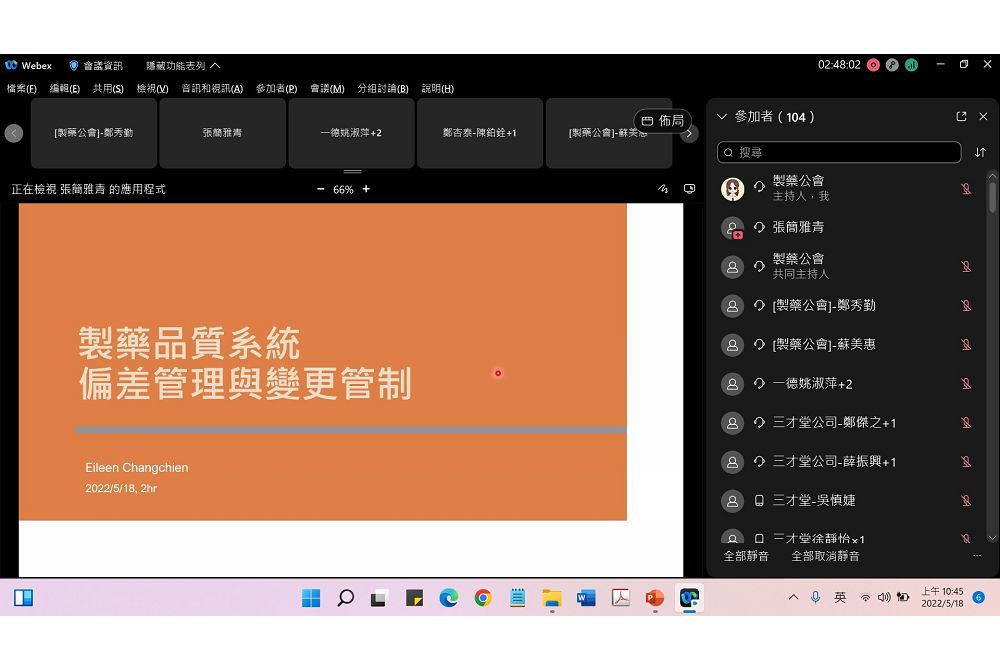The height and width of the screenshot is (670, 1000).
Task: Show hidden tray icons chevron
Action: point(793,597)
